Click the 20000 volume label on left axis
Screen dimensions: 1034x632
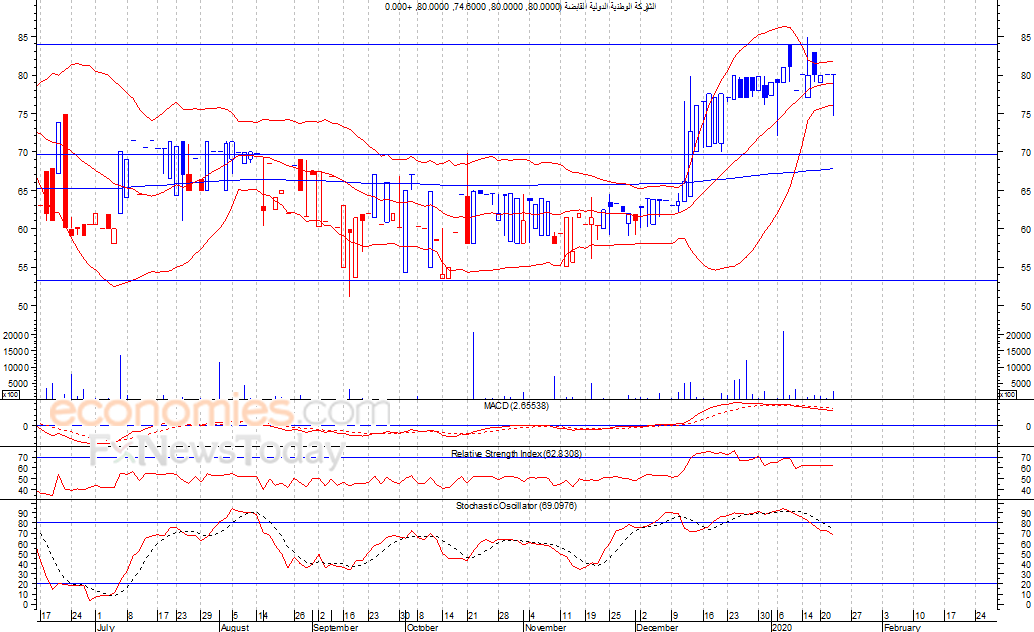coord(16,335)
